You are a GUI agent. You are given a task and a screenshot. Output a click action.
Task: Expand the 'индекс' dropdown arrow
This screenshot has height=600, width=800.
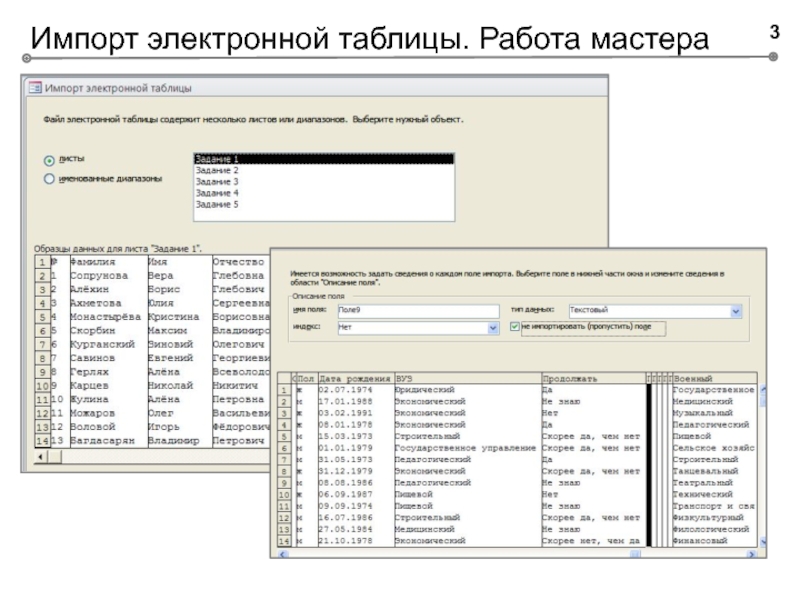(x=492, y=327)
